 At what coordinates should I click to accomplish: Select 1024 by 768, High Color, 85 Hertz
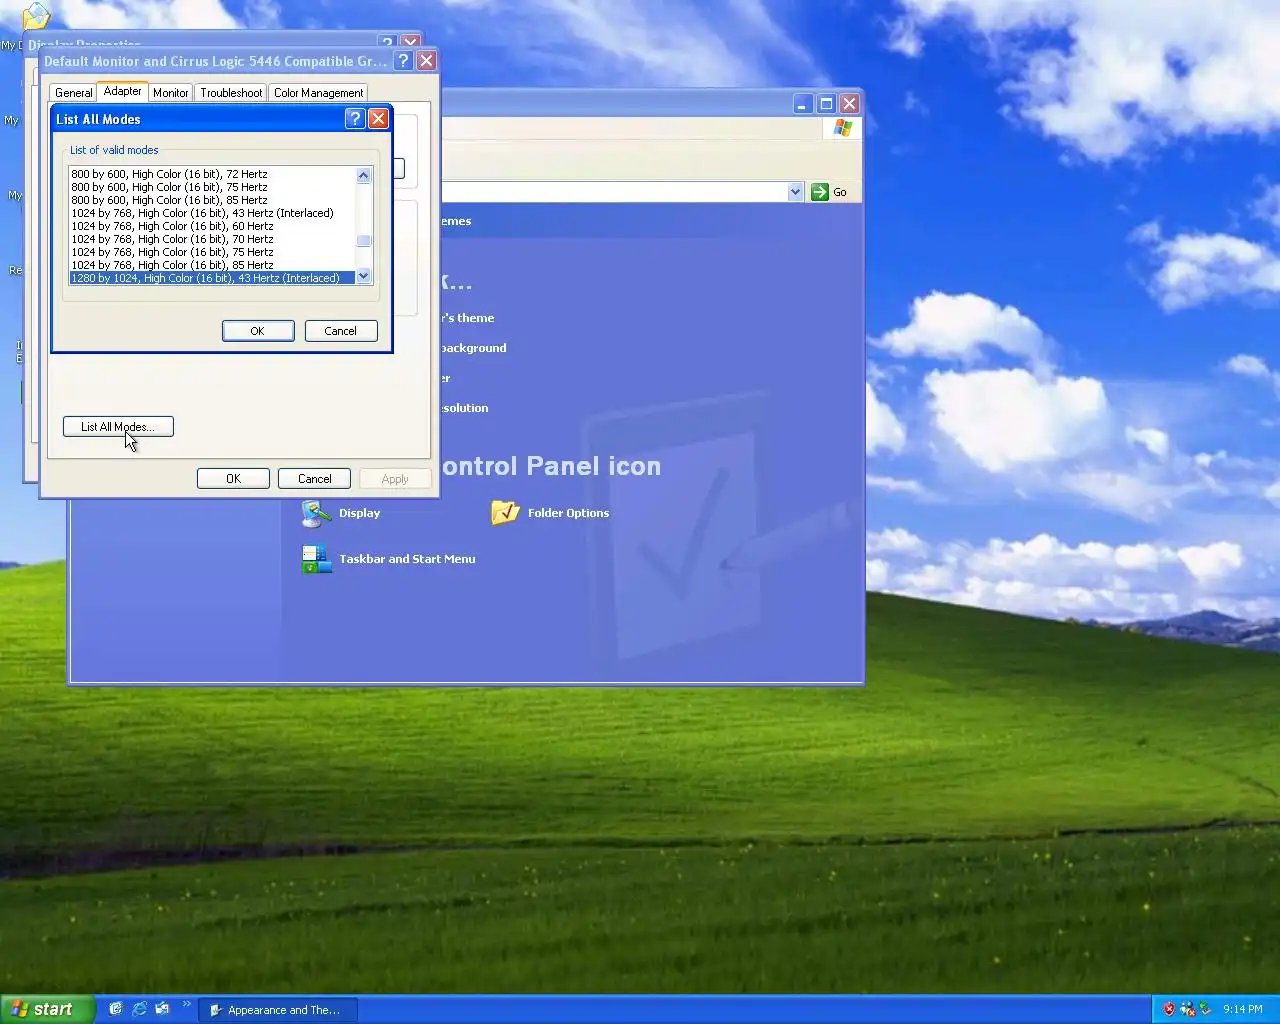point(212,265)
